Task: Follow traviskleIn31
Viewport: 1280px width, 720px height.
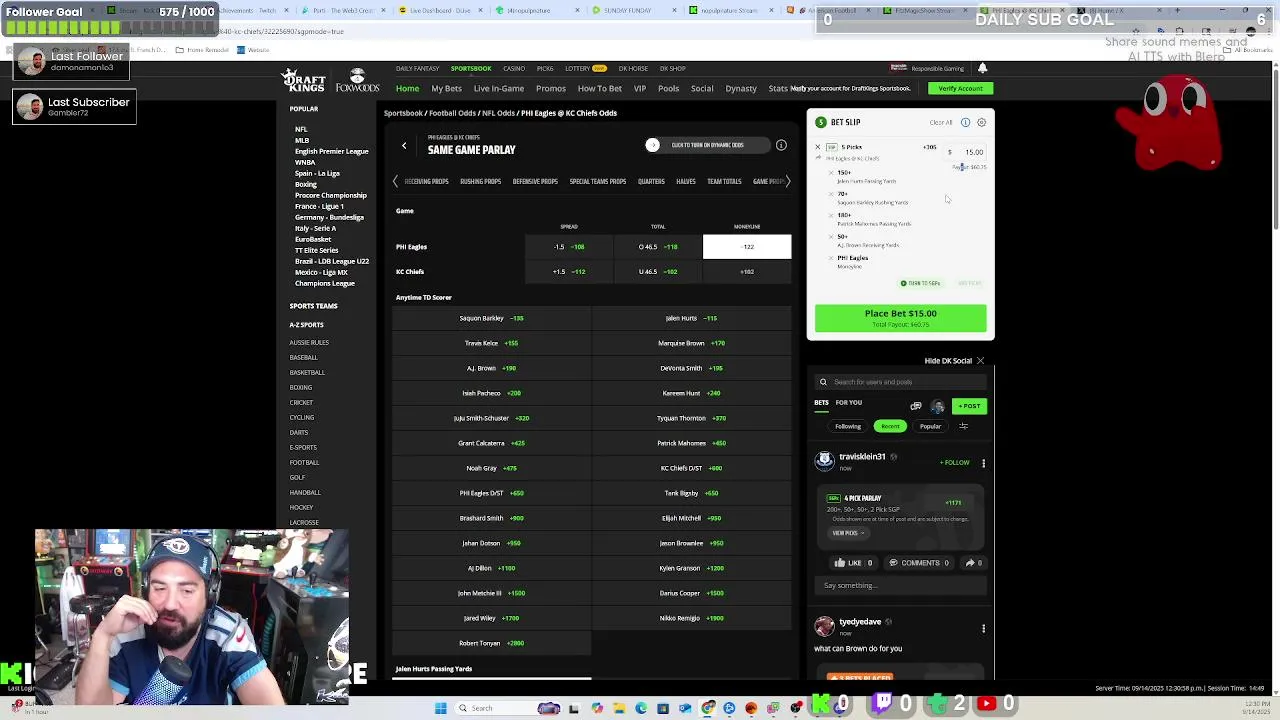Action: [955, 463]
